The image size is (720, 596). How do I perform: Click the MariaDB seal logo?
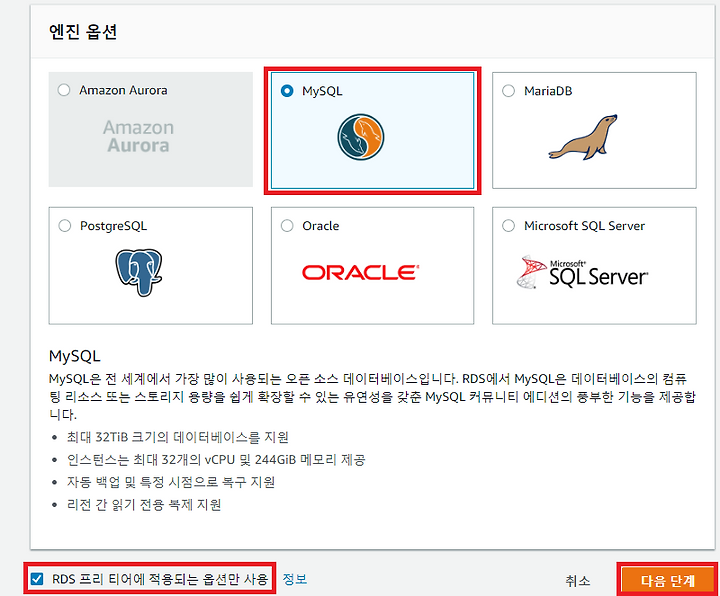tap(583, 137)
